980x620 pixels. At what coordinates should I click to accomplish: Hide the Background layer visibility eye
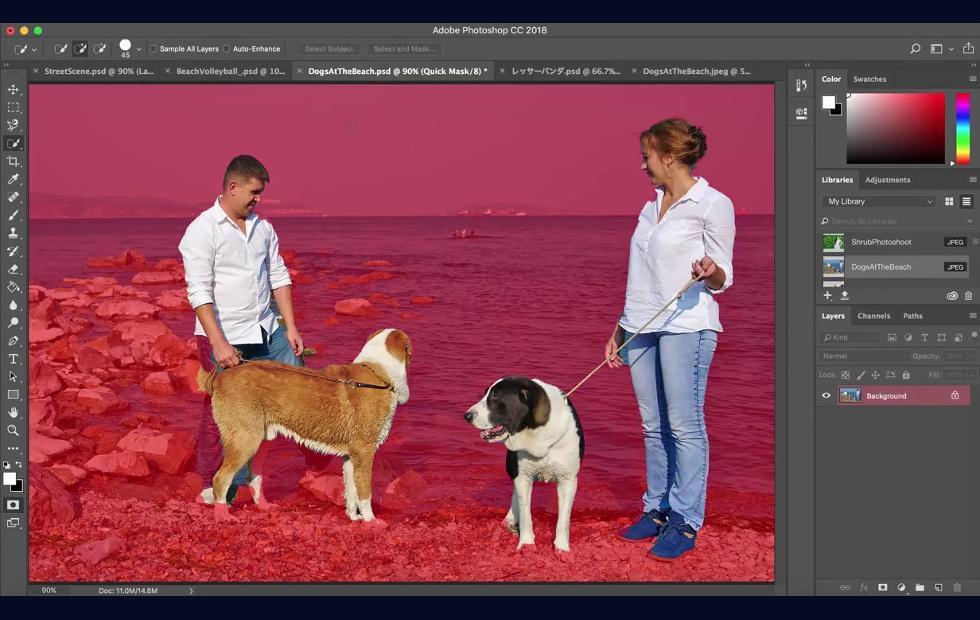pos(826,396)
